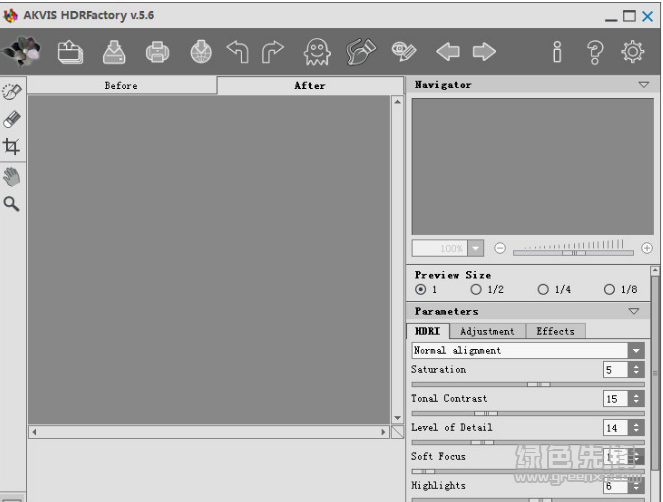Adjust the Saturation value stepper
The width and height of the screenshot is (663, 502).
point(636,370)
